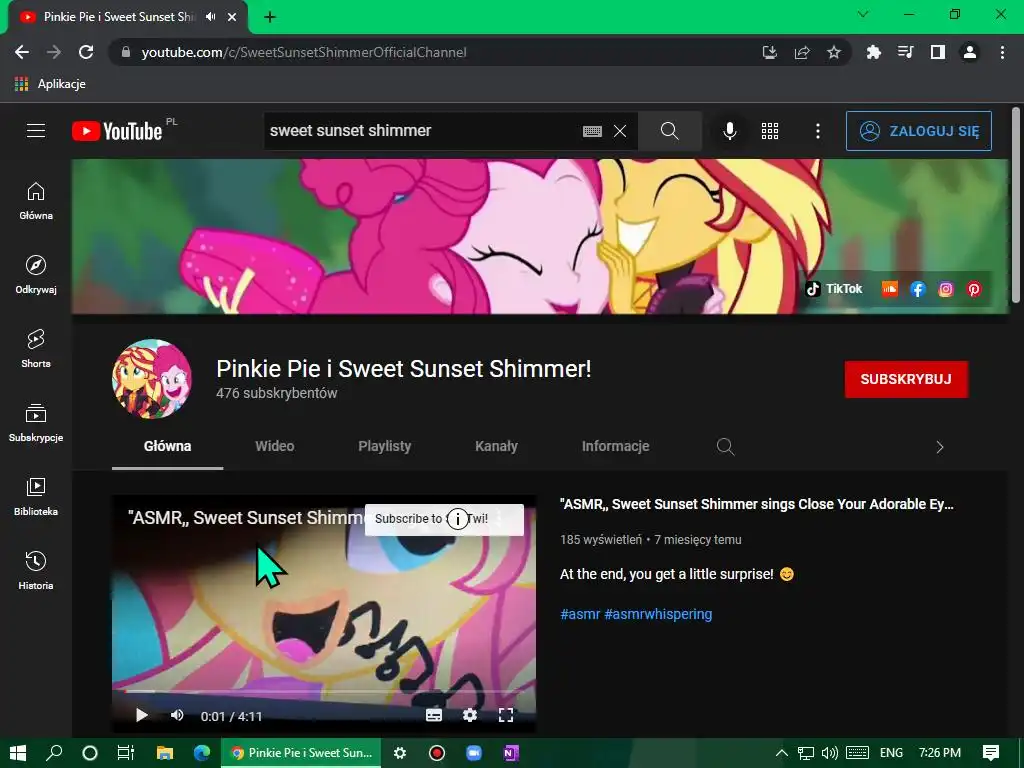Toggle Chrome side panel
Image resolution: width=1024 pixels, height=768 pixels.
pyautogui.click(x=938, y=52)
